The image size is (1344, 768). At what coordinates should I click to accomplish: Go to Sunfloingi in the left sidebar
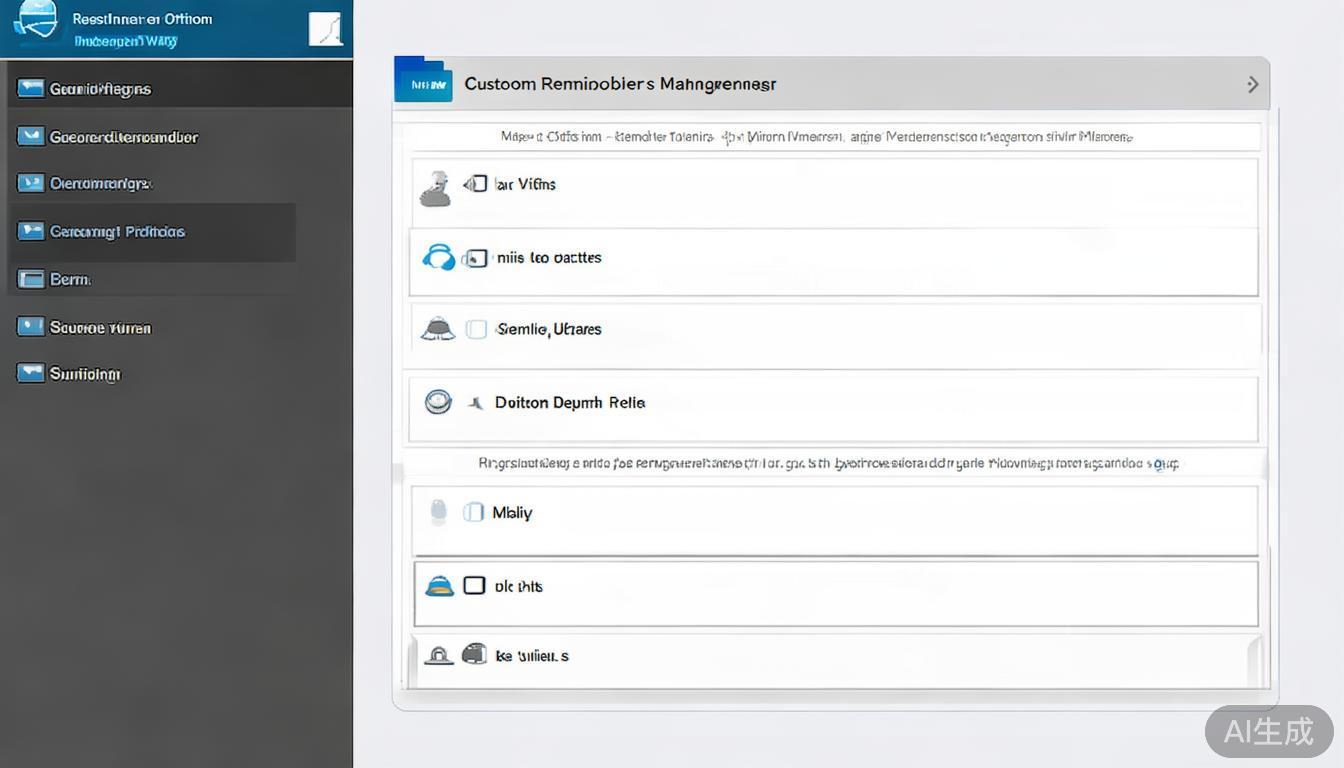pos(85,374)
